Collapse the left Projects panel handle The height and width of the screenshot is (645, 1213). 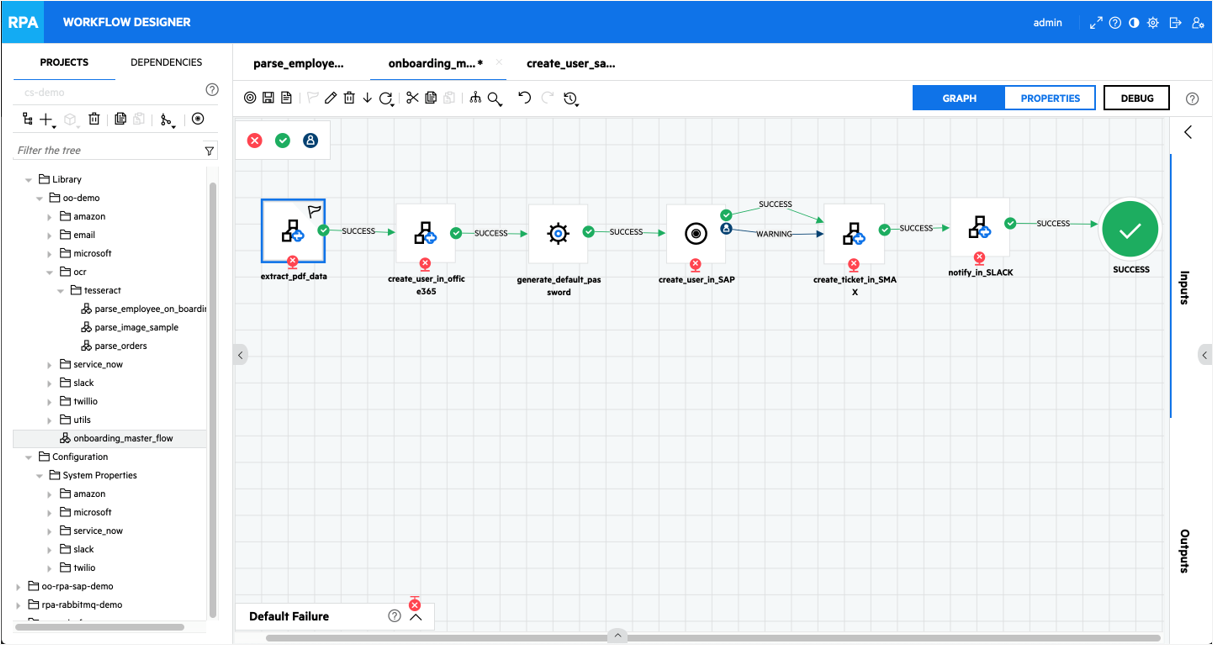[x=240, y=355]
